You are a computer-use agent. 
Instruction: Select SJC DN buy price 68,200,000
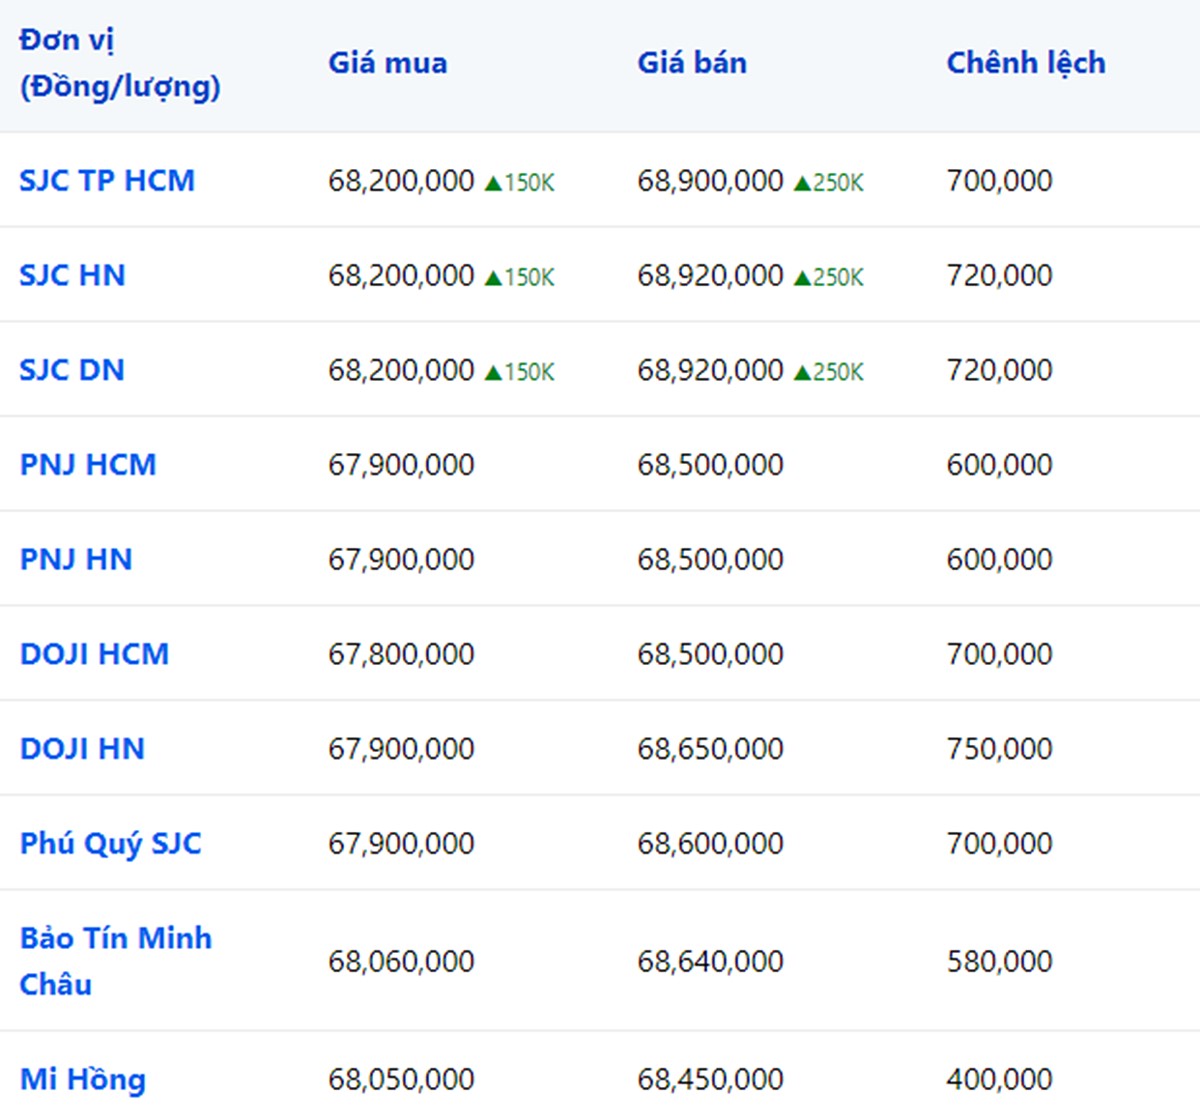401,370
